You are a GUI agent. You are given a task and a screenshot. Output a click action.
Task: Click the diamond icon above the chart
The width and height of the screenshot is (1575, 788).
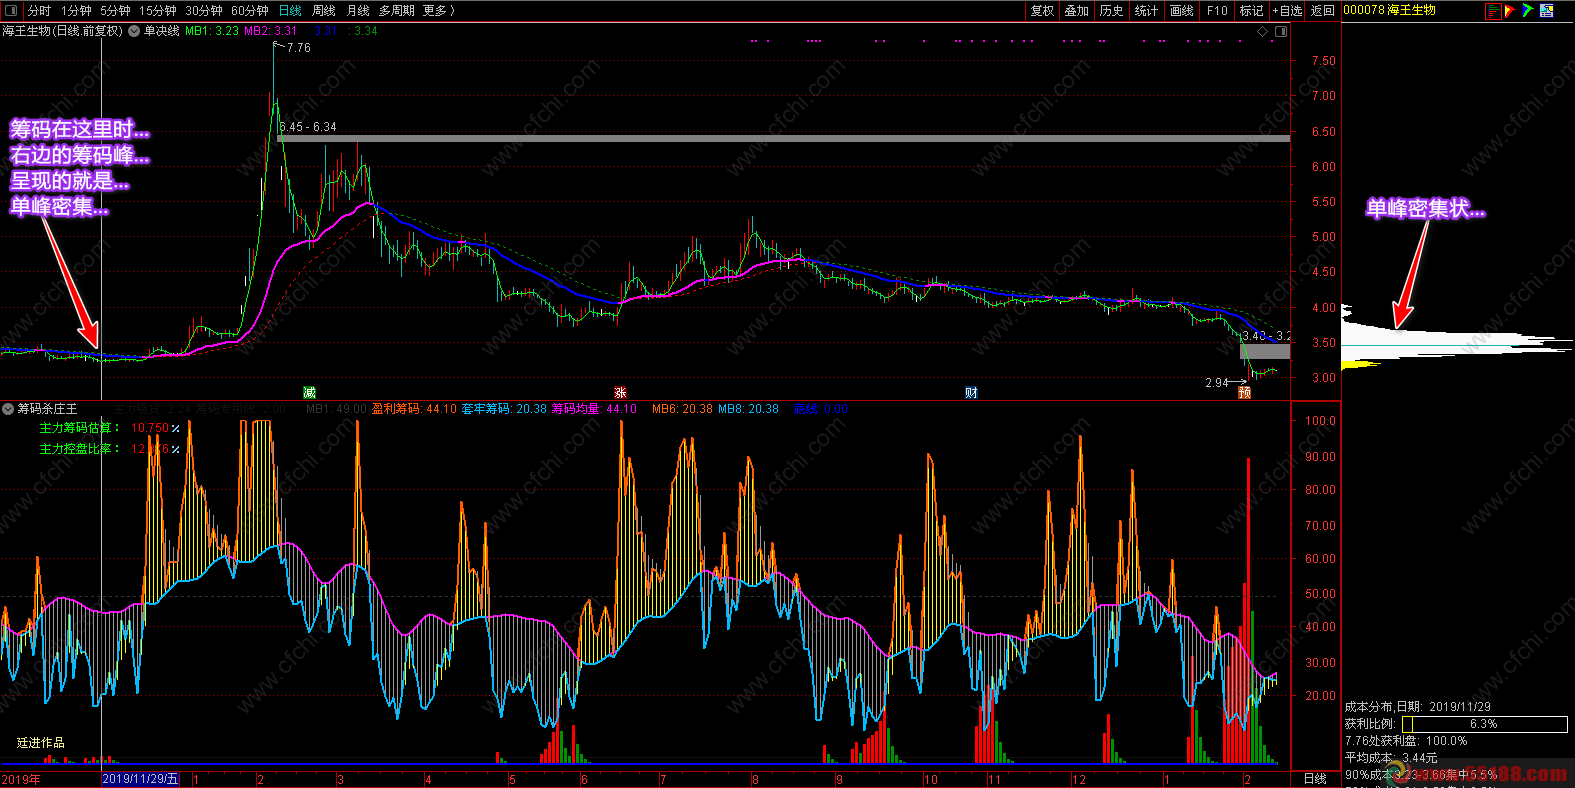point(1262,32)
